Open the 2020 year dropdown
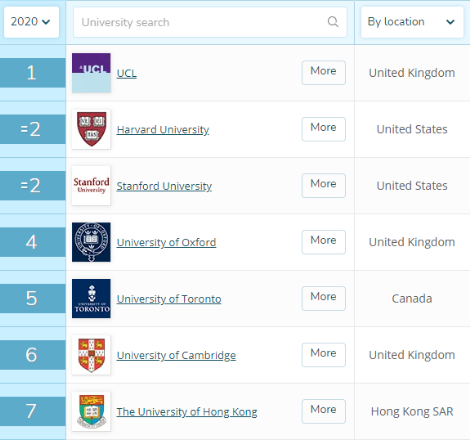 coord(31,22)
